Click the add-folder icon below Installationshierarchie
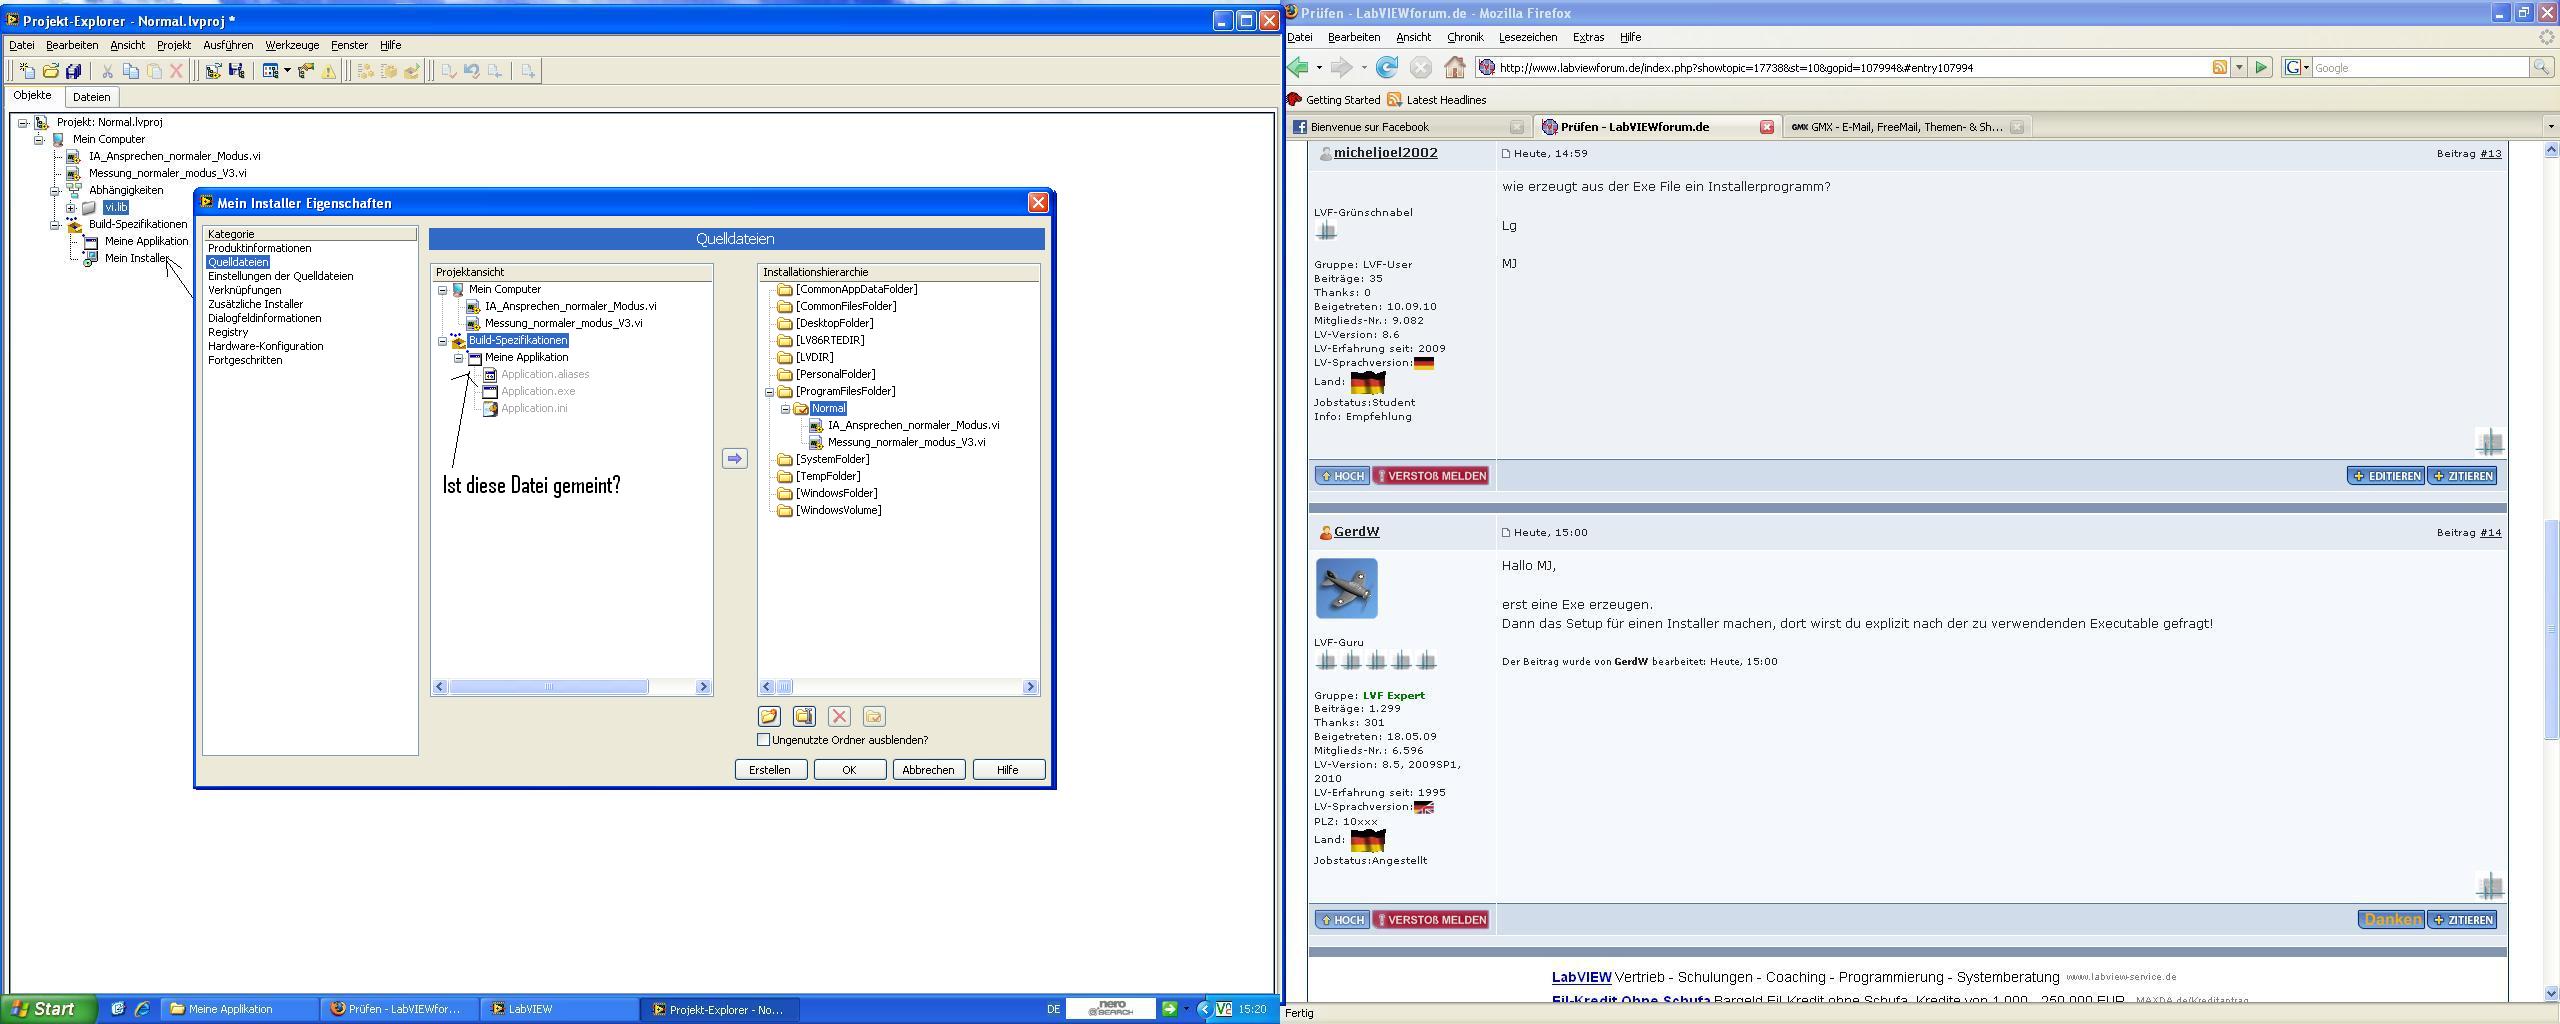This screenshot has width=2560, height=1024. (x=769, y=716)
